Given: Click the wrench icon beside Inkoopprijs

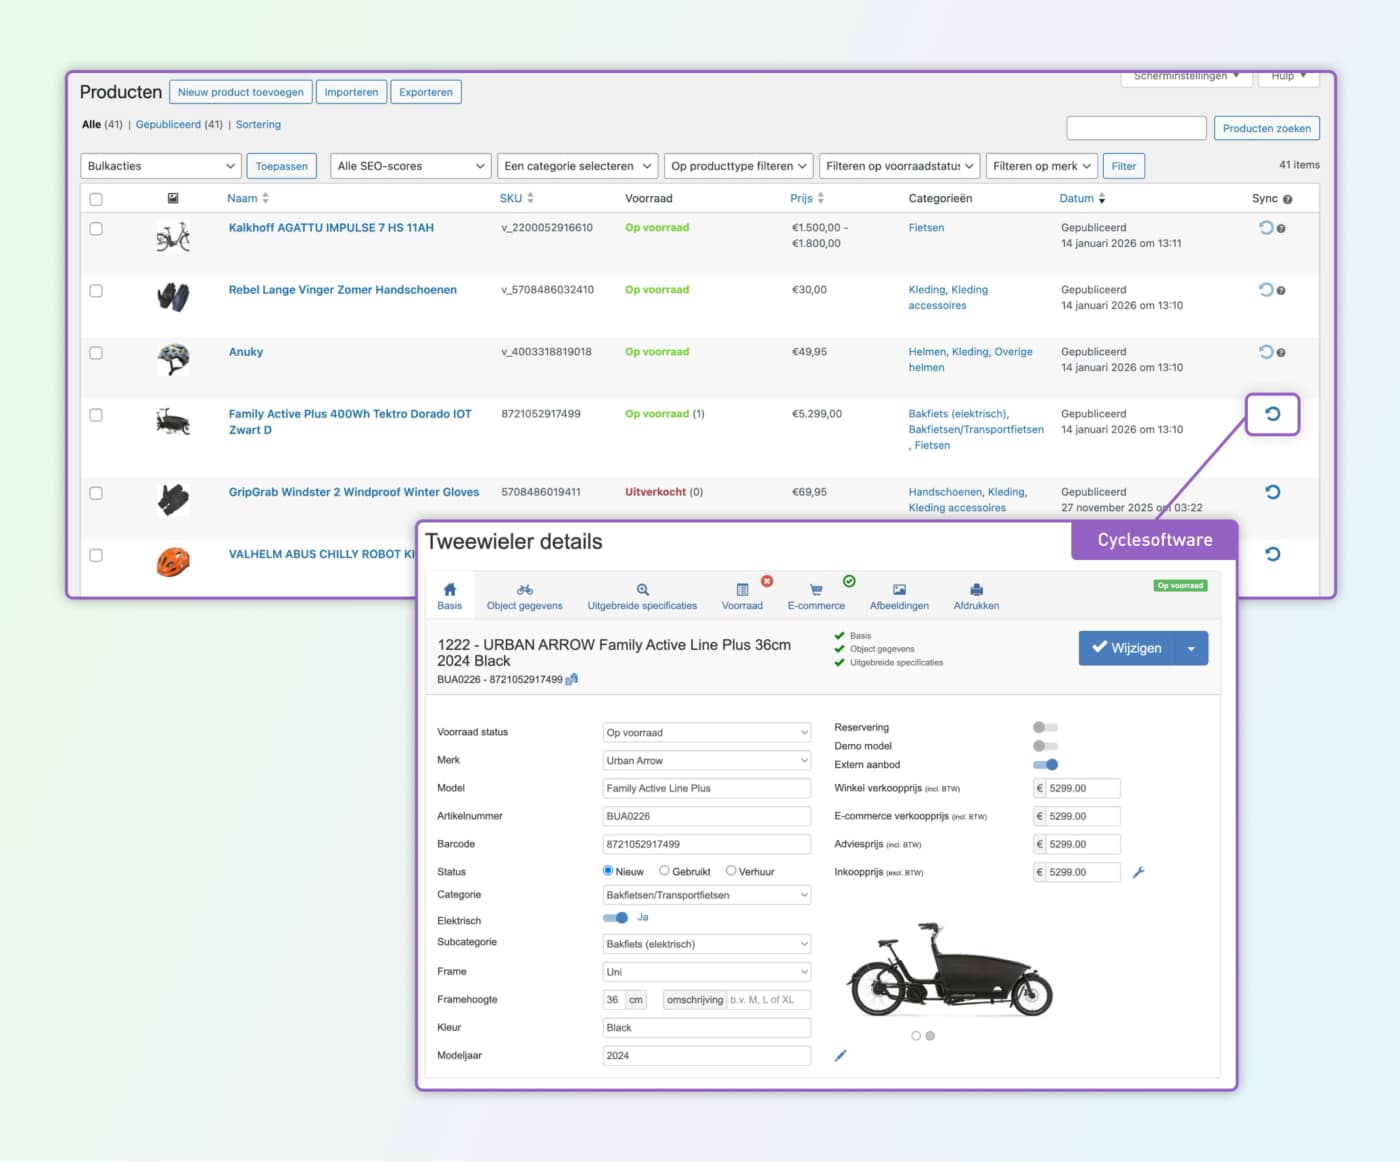Looking at the screenshot, I should coord(1138,872).
